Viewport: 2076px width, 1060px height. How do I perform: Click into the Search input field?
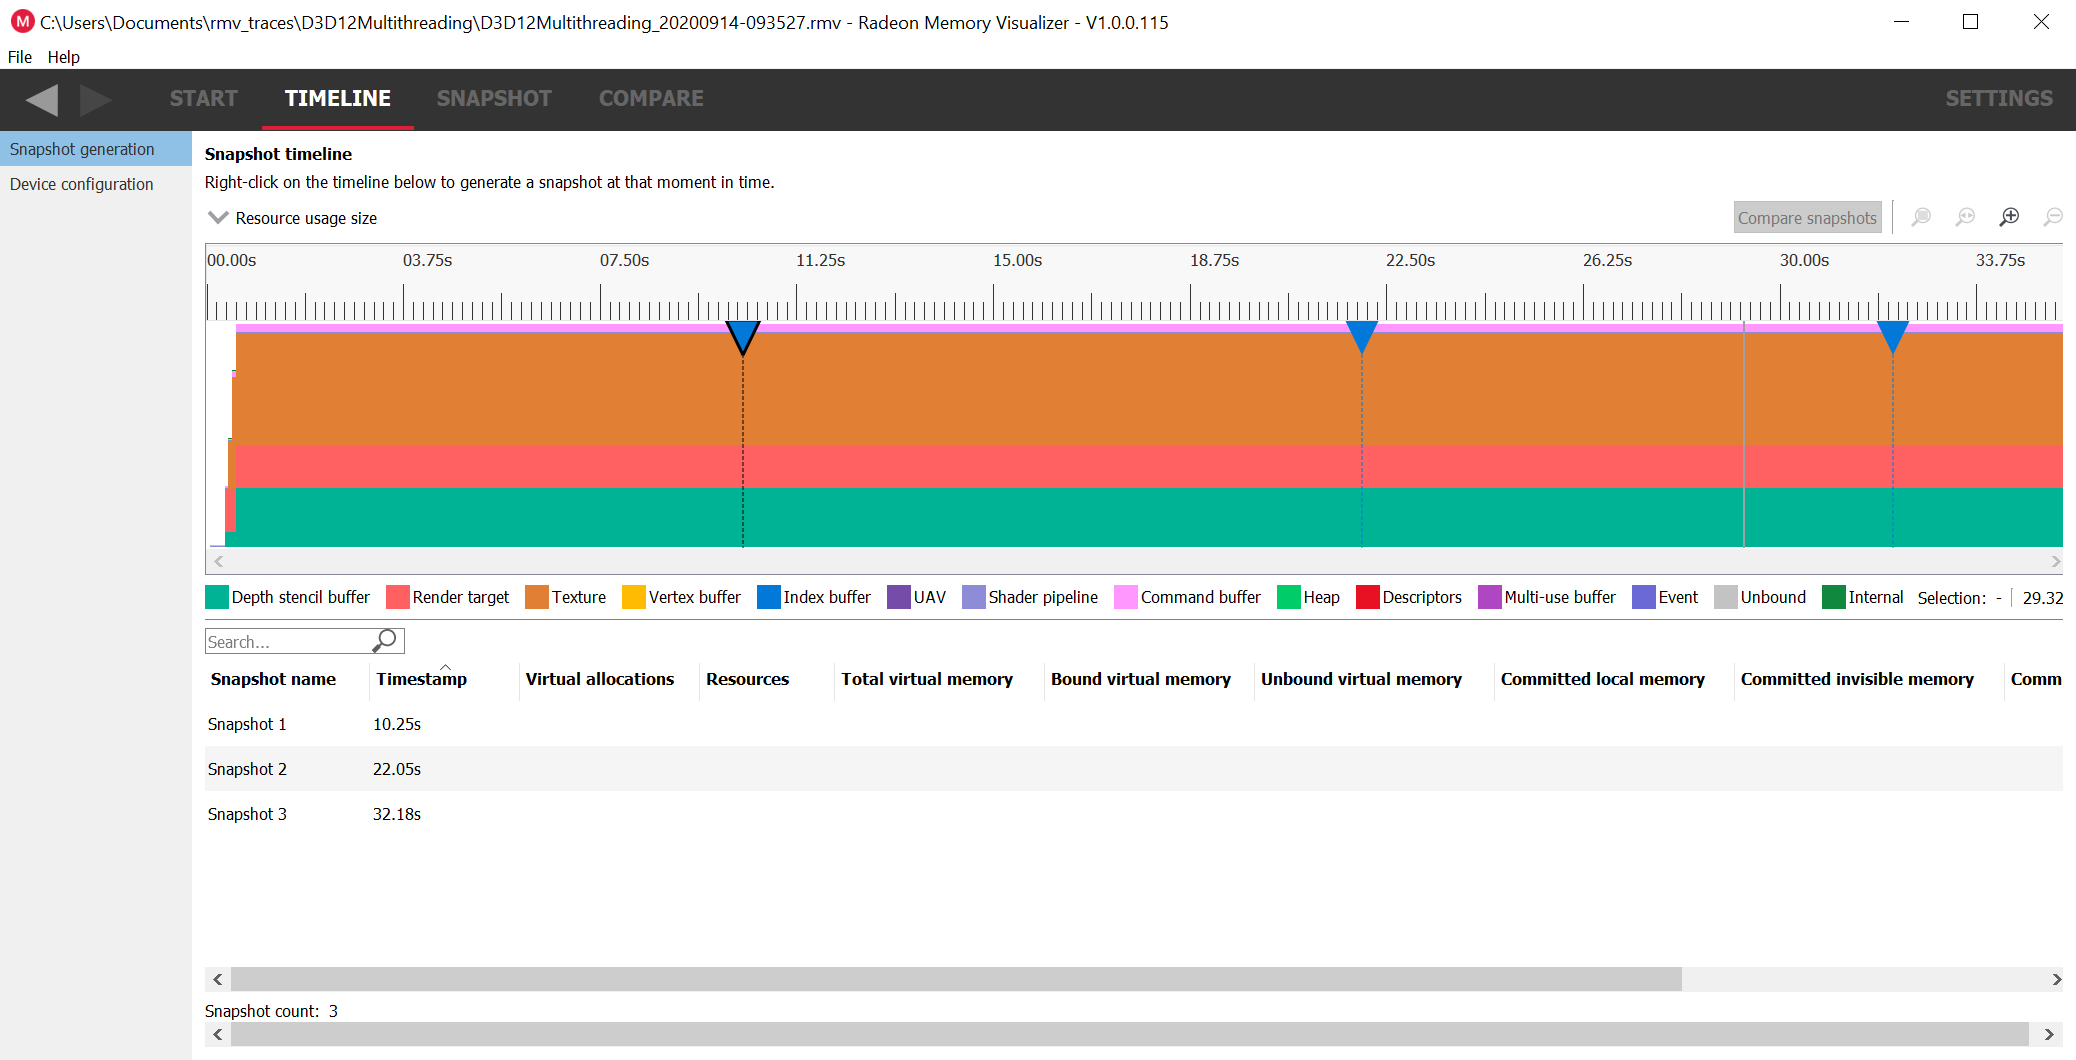(x=288, y=641)
